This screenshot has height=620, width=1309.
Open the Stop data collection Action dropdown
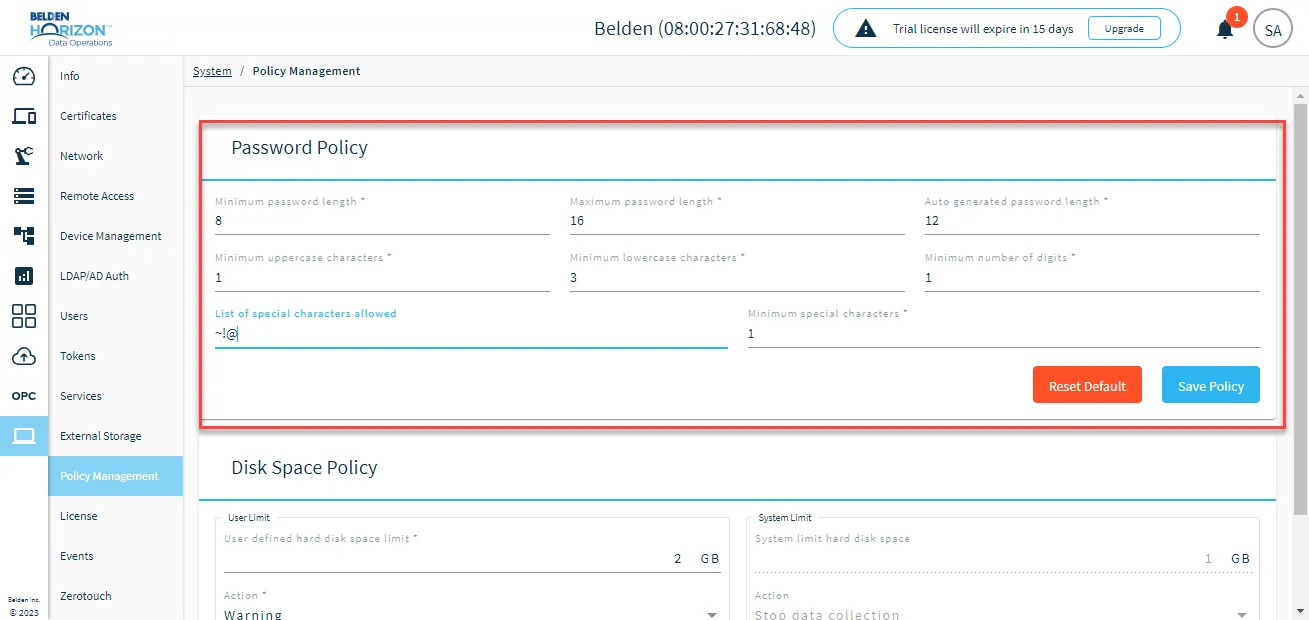click(1002, 615)
